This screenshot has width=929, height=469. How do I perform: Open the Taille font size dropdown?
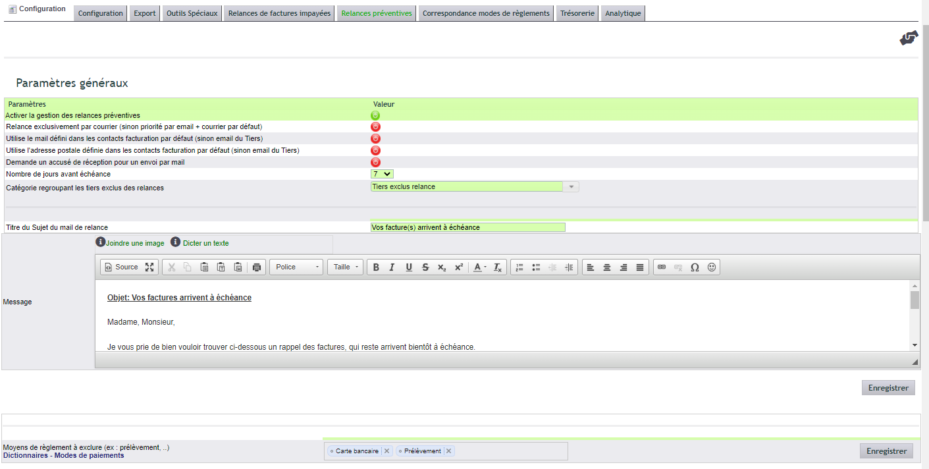(x=345, y=267)
